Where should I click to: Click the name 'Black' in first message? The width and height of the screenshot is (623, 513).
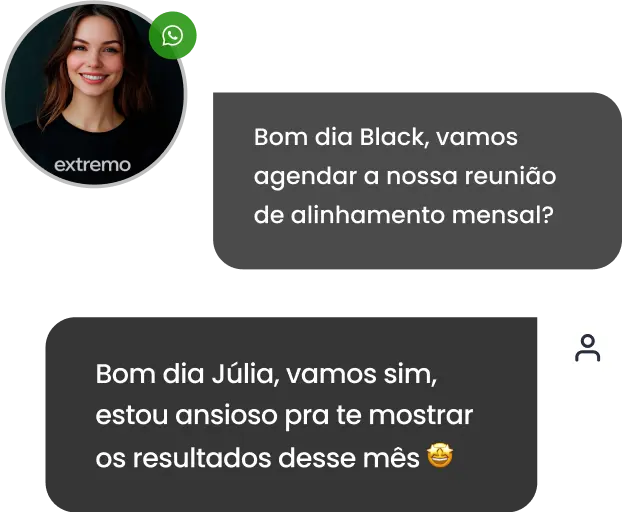point(392,137)
